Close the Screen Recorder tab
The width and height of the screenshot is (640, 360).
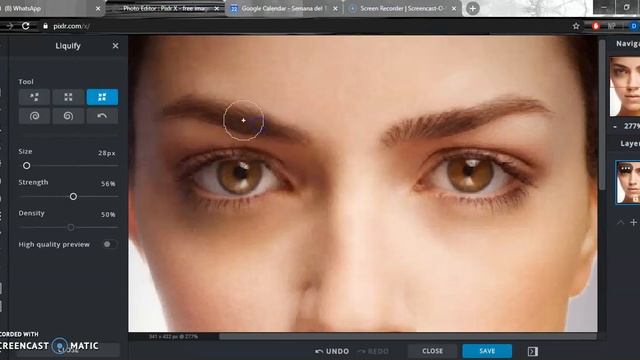coord(453,8)
